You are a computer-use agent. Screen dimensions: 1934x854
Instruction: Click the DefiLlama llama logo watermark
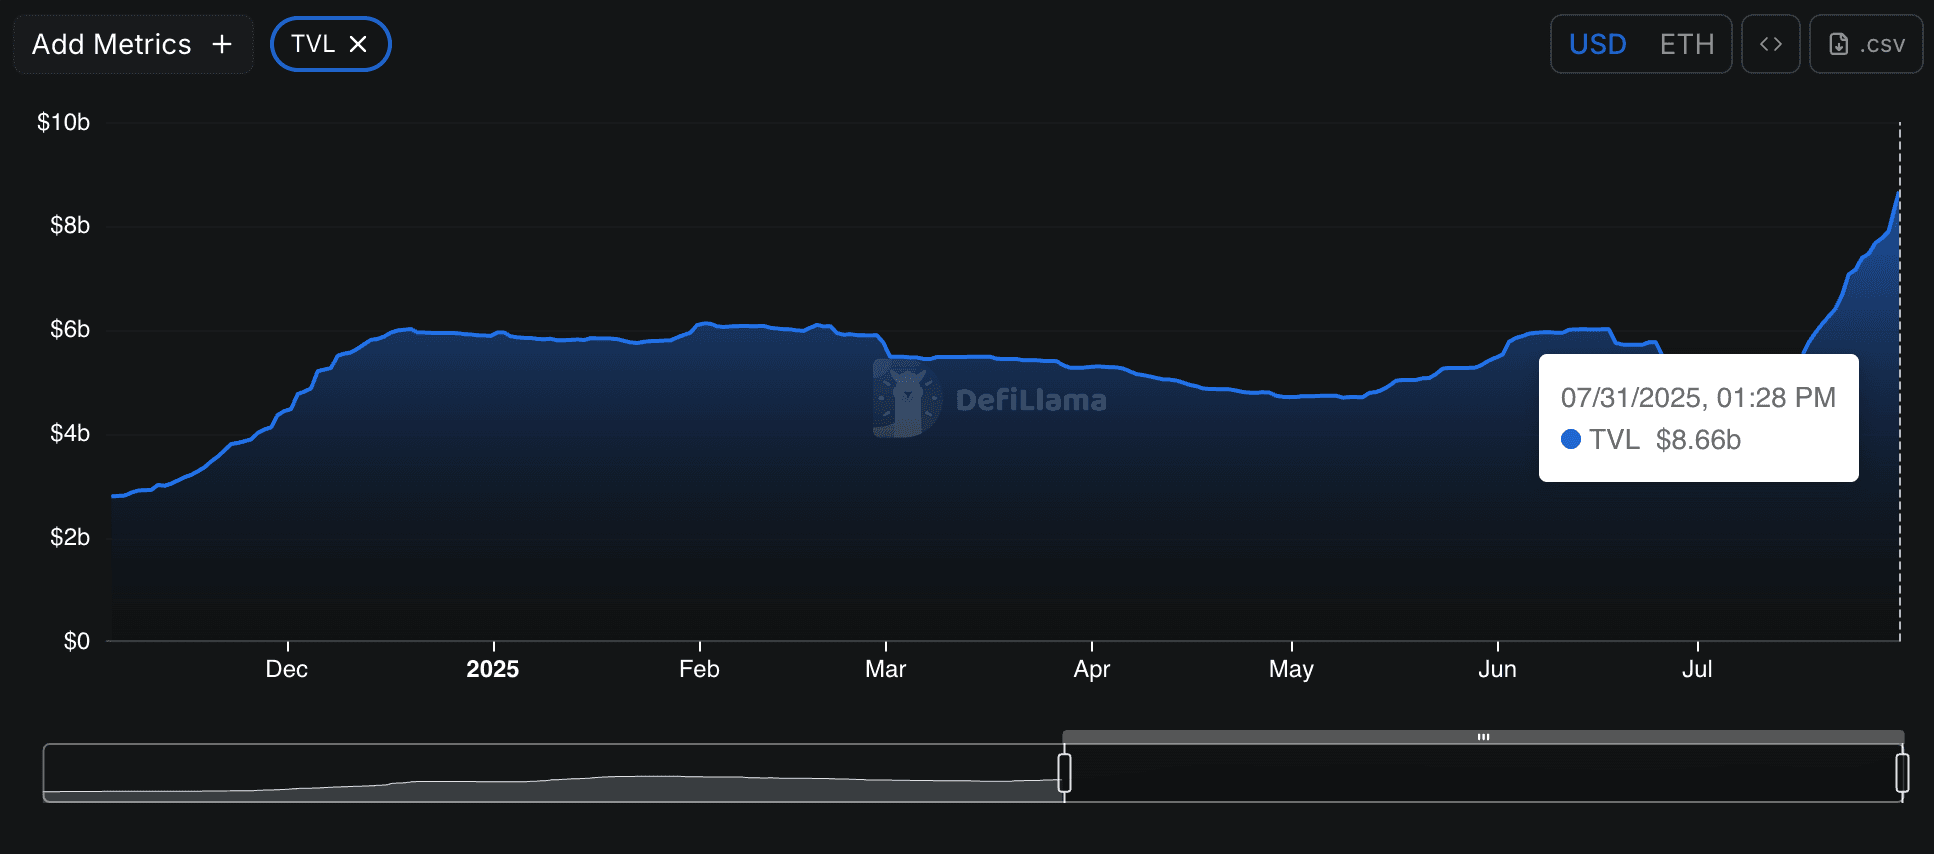(x=906, y=399)
